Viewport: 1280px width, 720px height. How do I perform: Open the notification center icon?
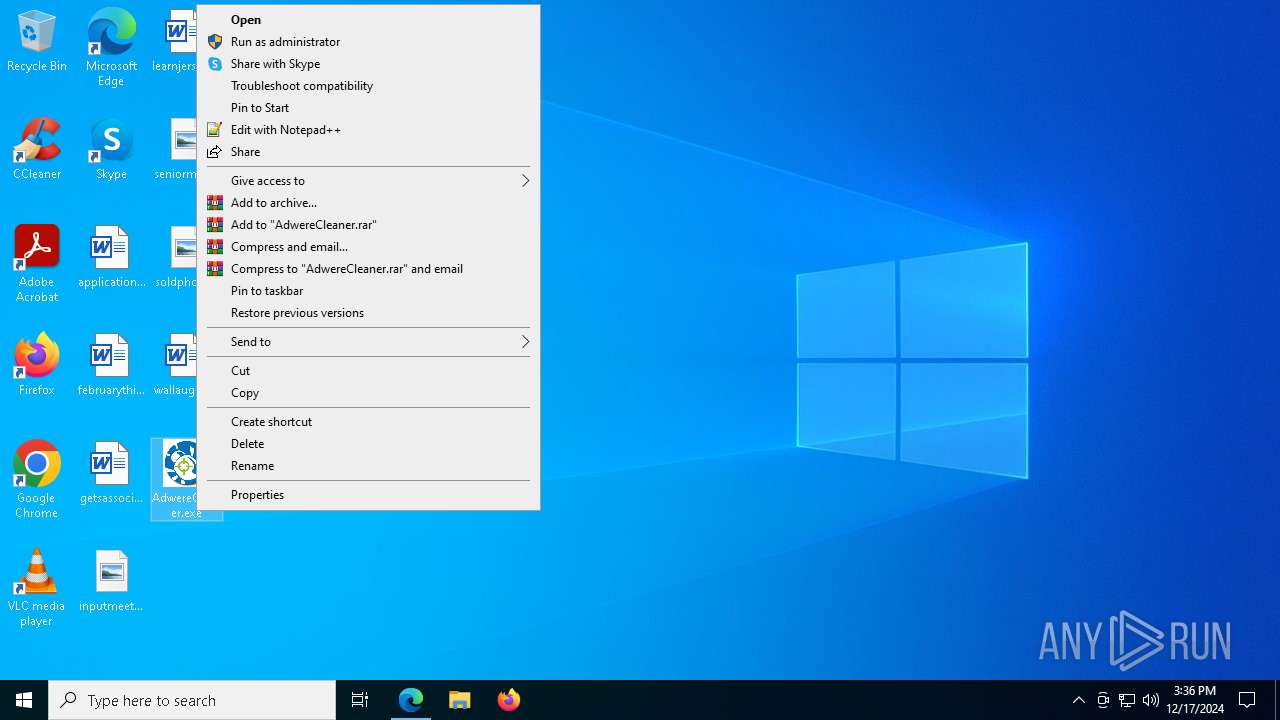point(1247,700)
